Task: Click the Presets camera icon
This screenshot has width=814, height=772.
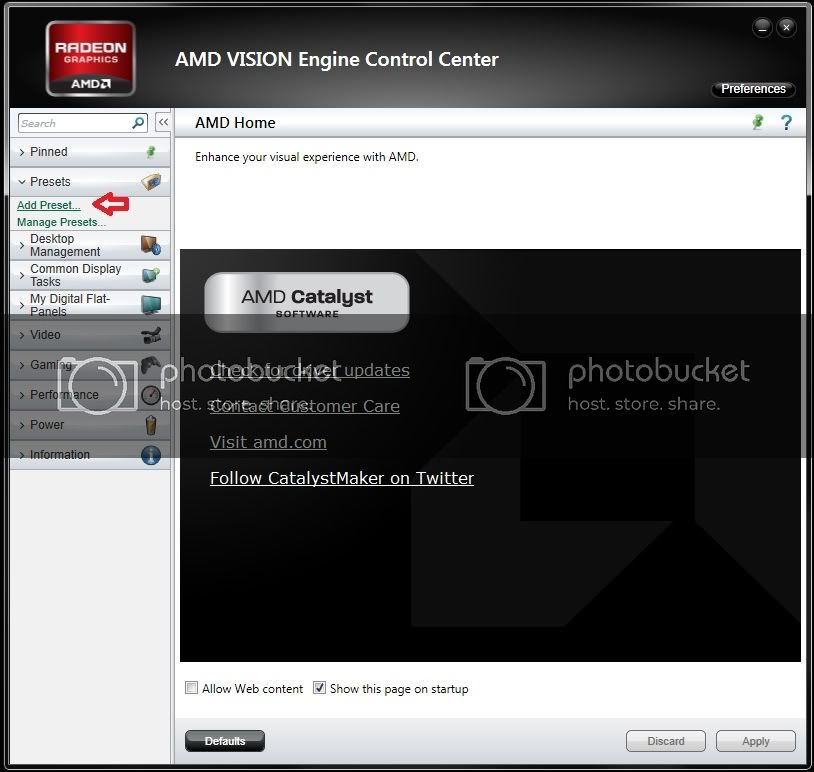Action: [x=151, y=182]
